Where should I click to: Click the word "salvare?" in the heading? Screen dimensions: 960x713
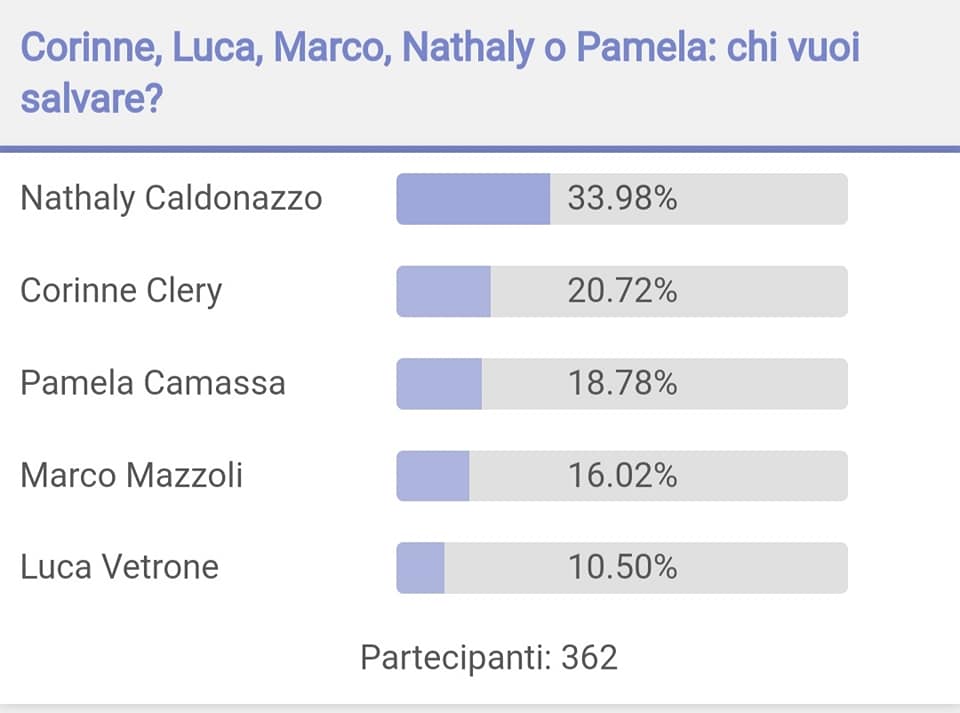click(x=92, y=99)
